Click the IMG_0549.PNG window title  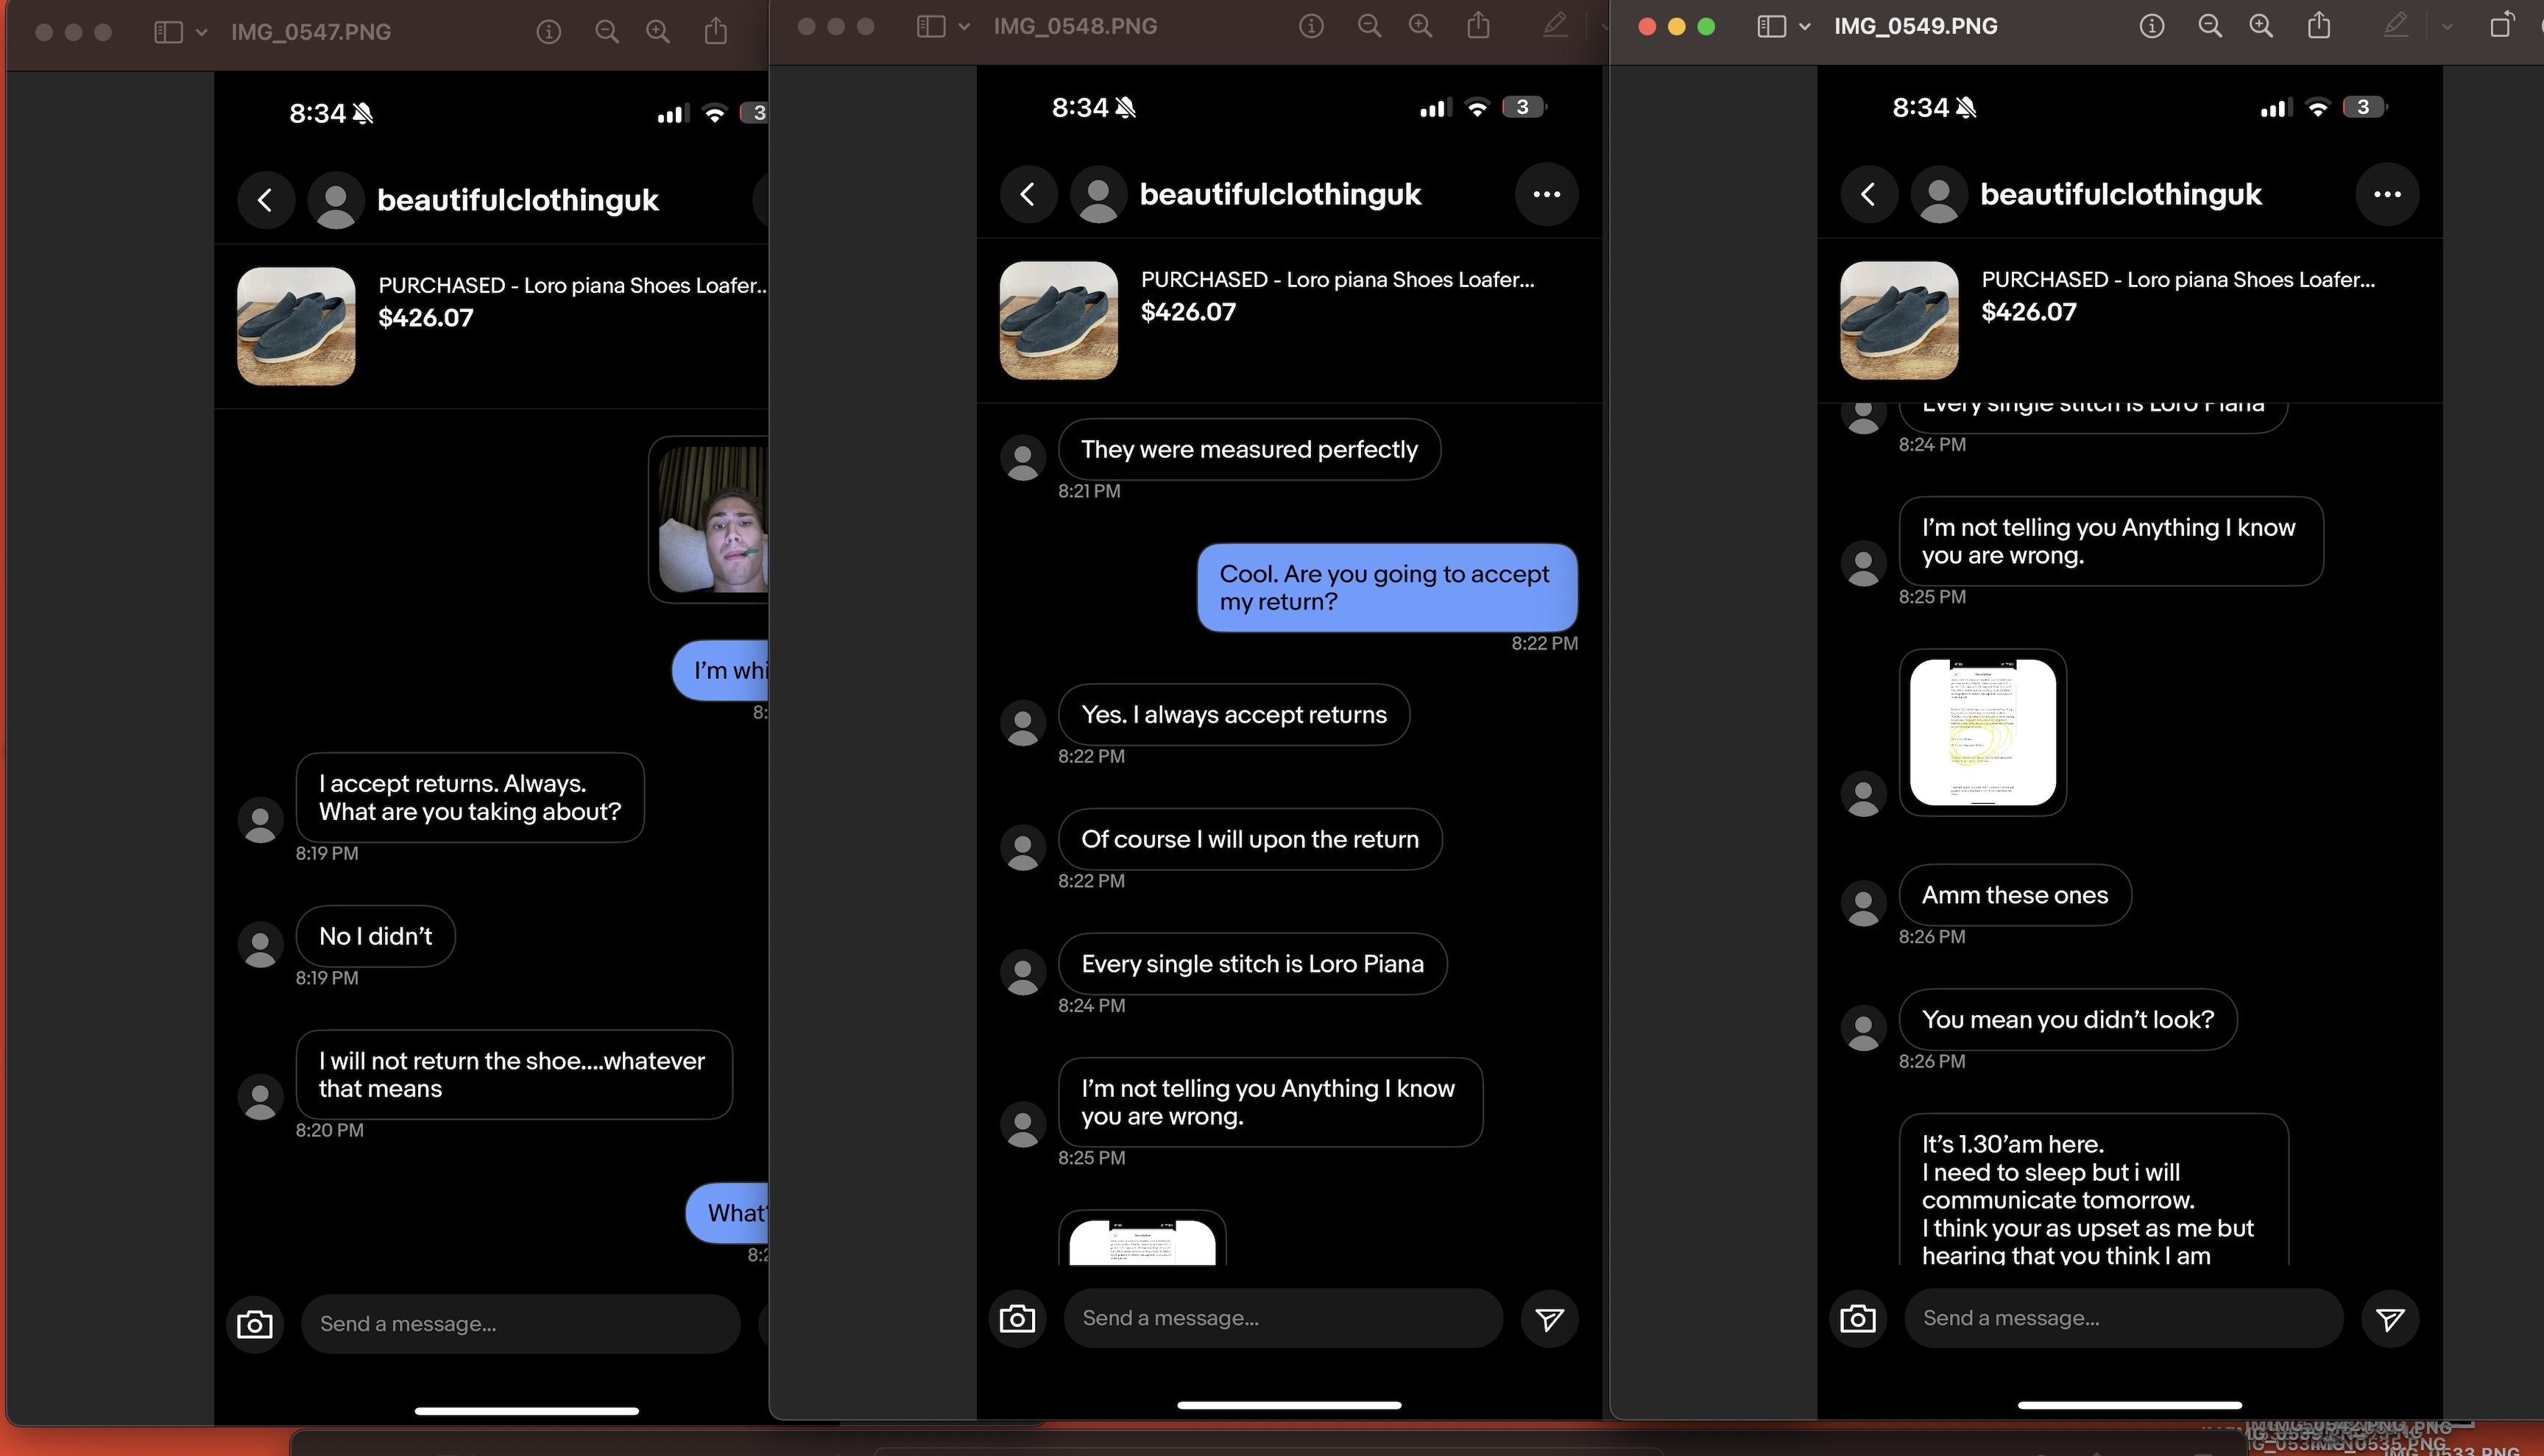click(x=1916, y=26)
